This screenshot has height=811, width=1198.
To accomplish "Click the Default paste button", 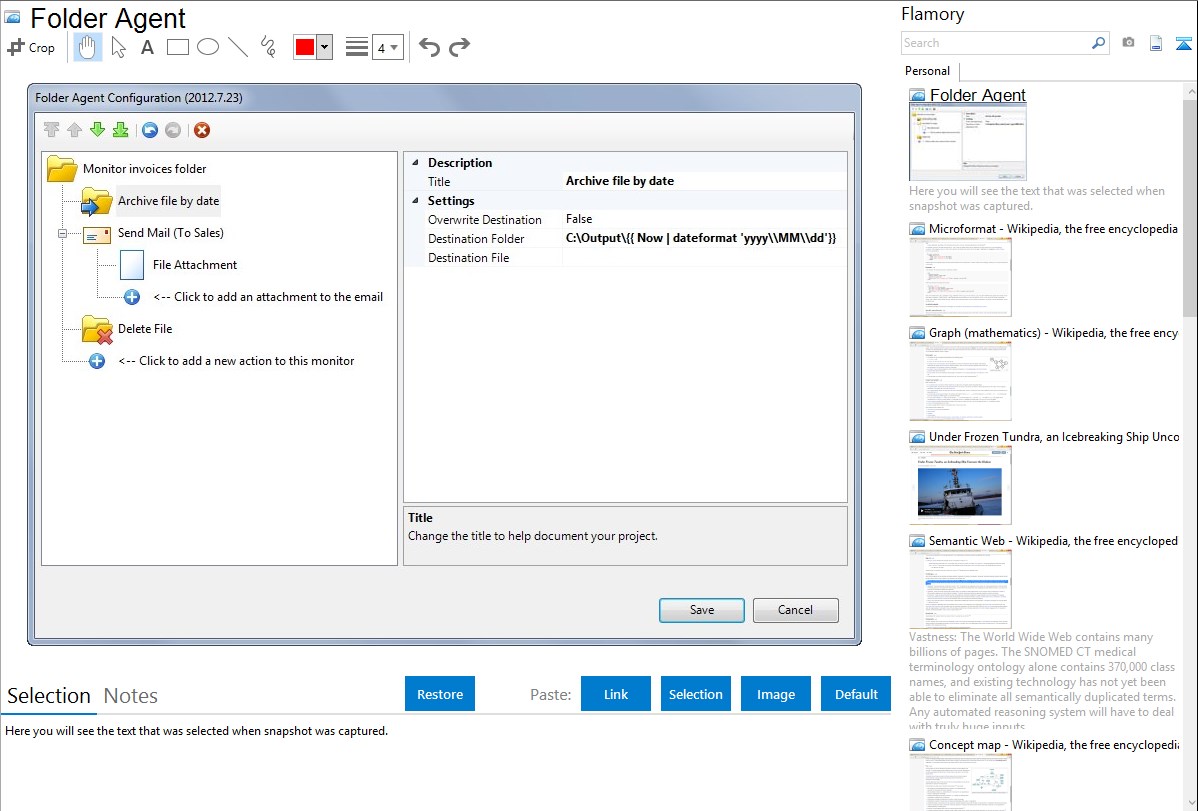I will [856, 694].
